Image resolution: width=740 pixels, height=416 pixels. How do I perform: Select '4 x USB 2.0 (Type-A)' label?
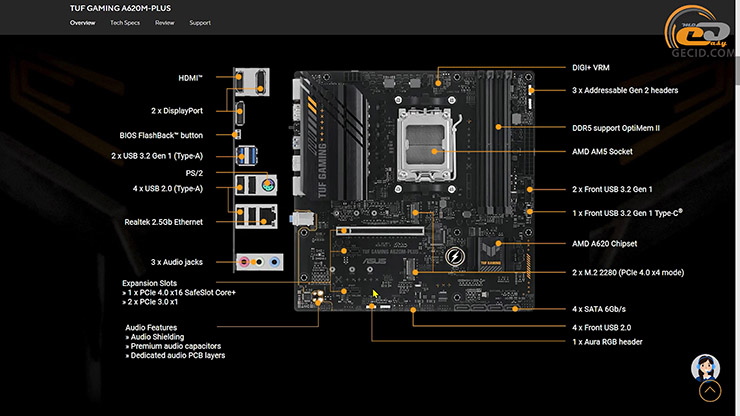pyautogui.click(x=168, y=188)
